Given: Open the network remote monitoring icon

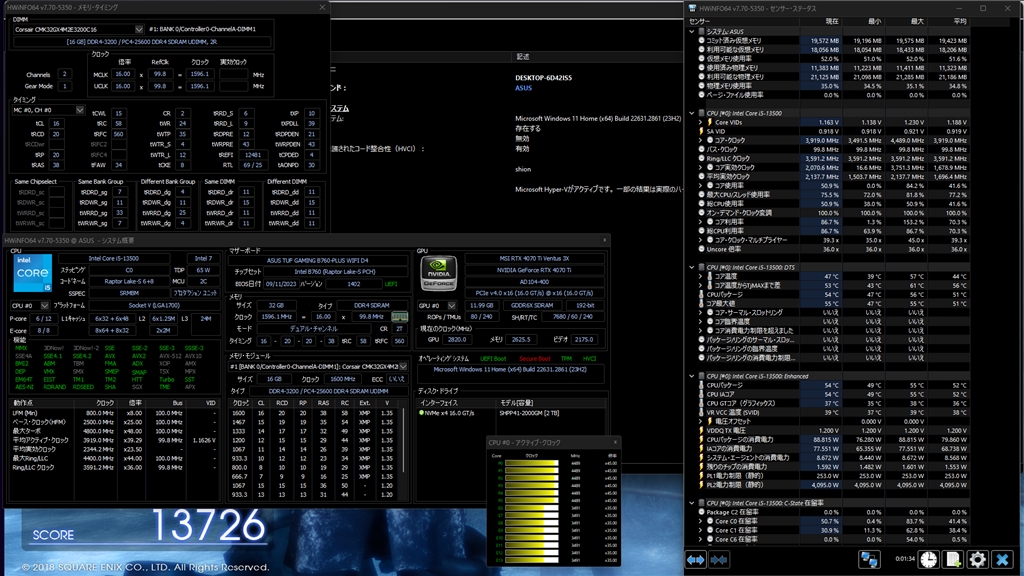Looking at the screenshot, I should click(869, 560).
